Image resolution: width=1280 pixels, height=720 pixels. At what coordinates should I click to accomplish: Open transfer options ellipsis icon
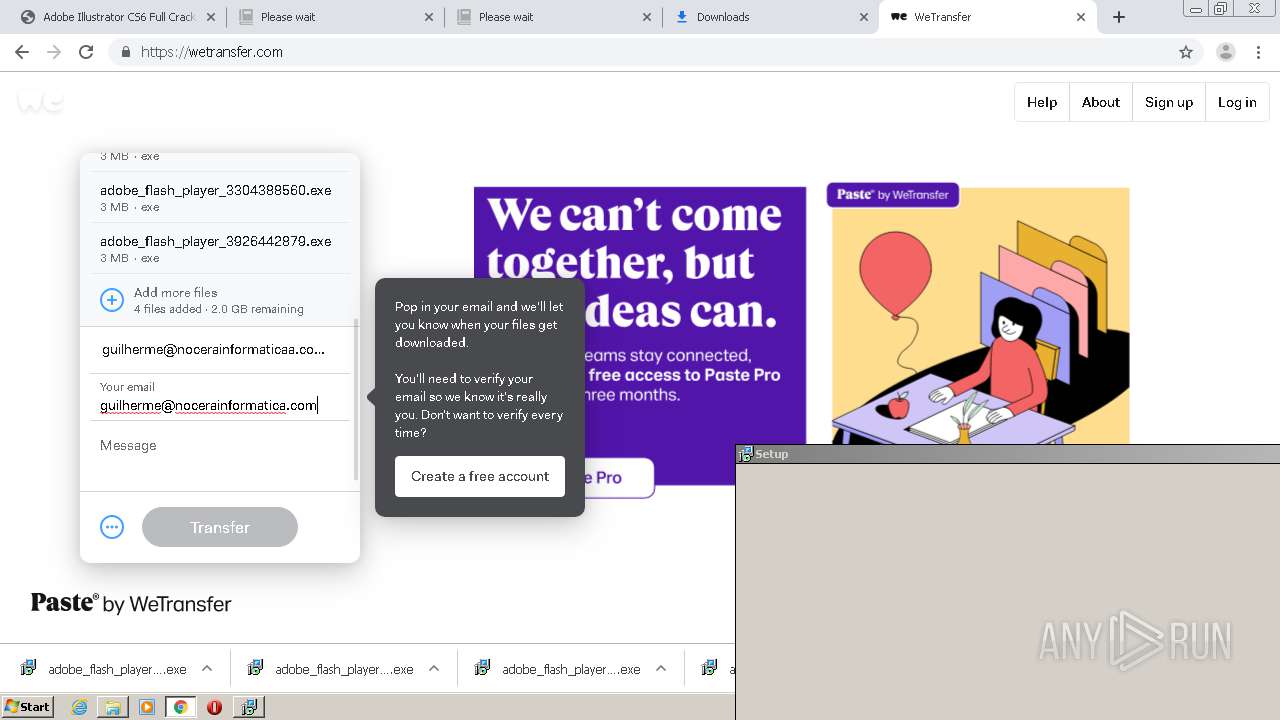[x=112, y=527]
